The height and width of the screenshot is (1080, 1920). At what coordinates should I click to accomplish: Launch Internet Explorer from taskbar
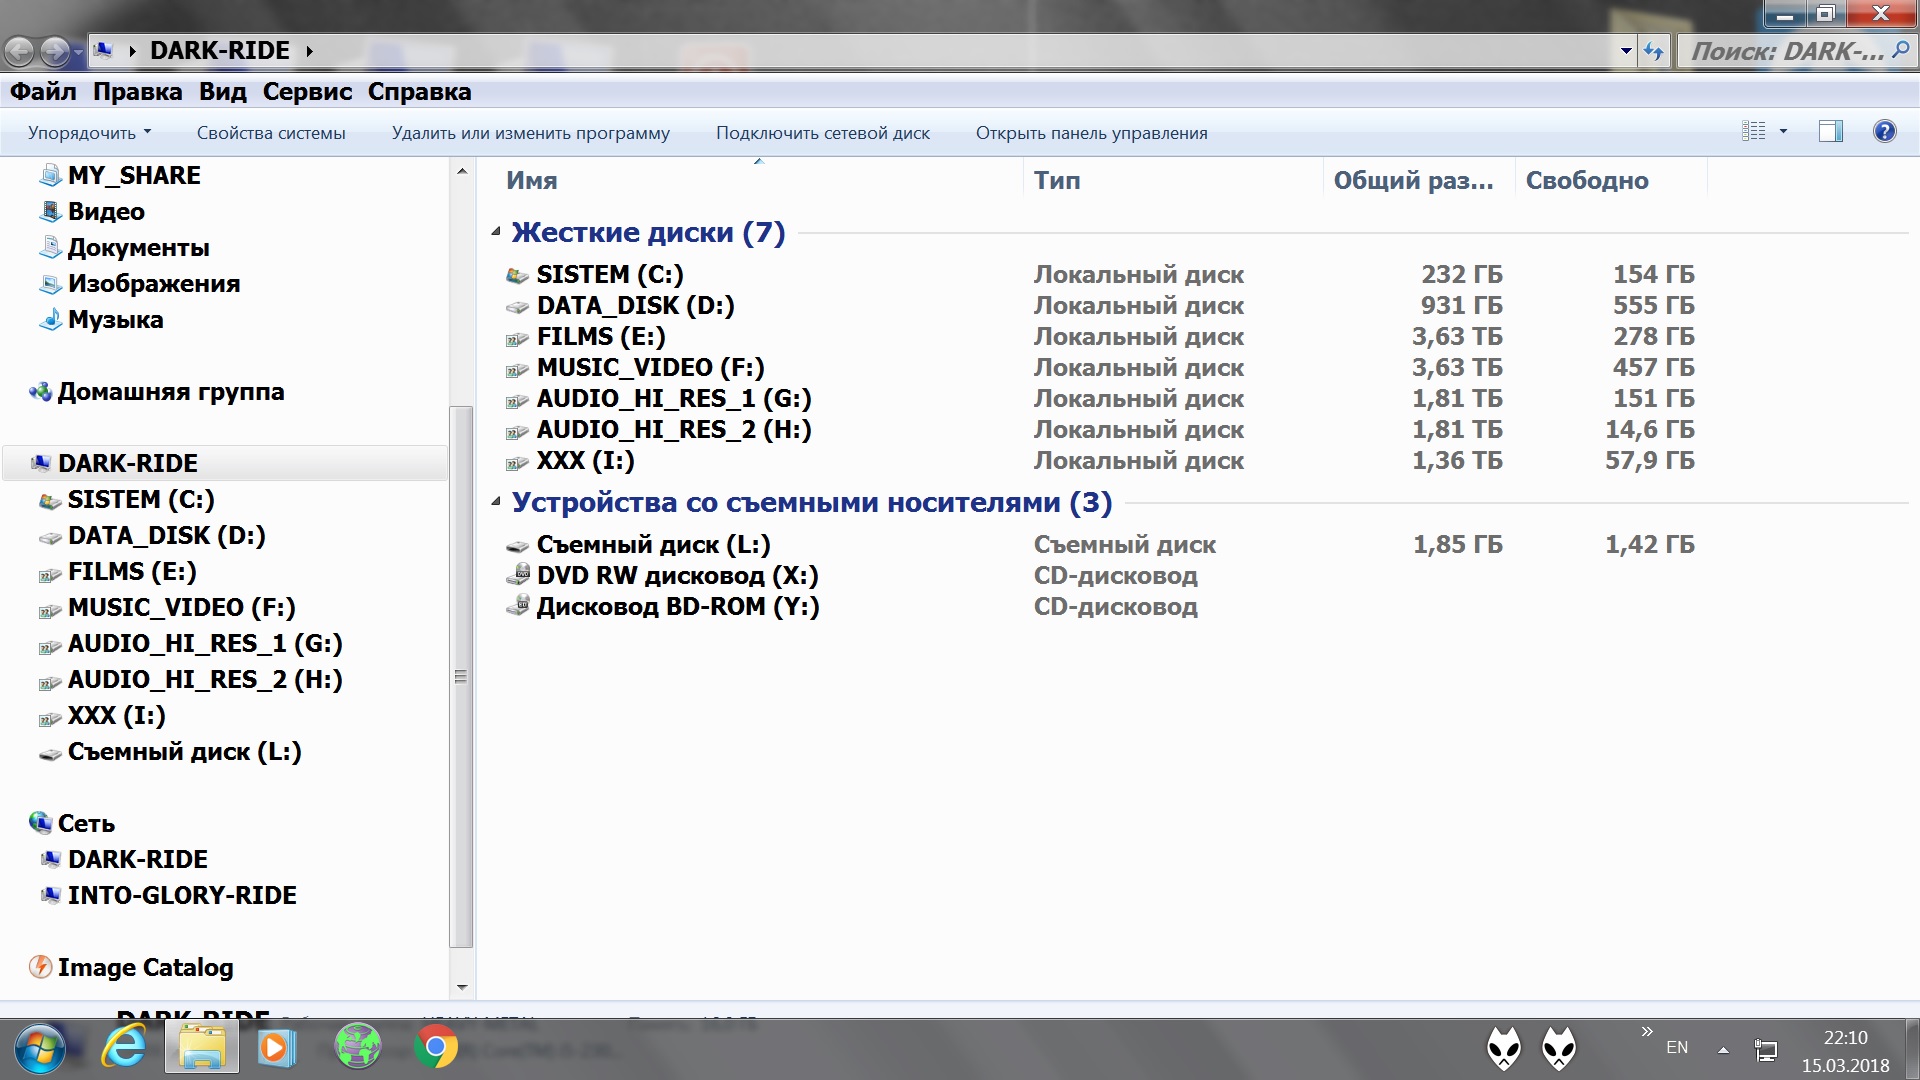pos(124,1047)
